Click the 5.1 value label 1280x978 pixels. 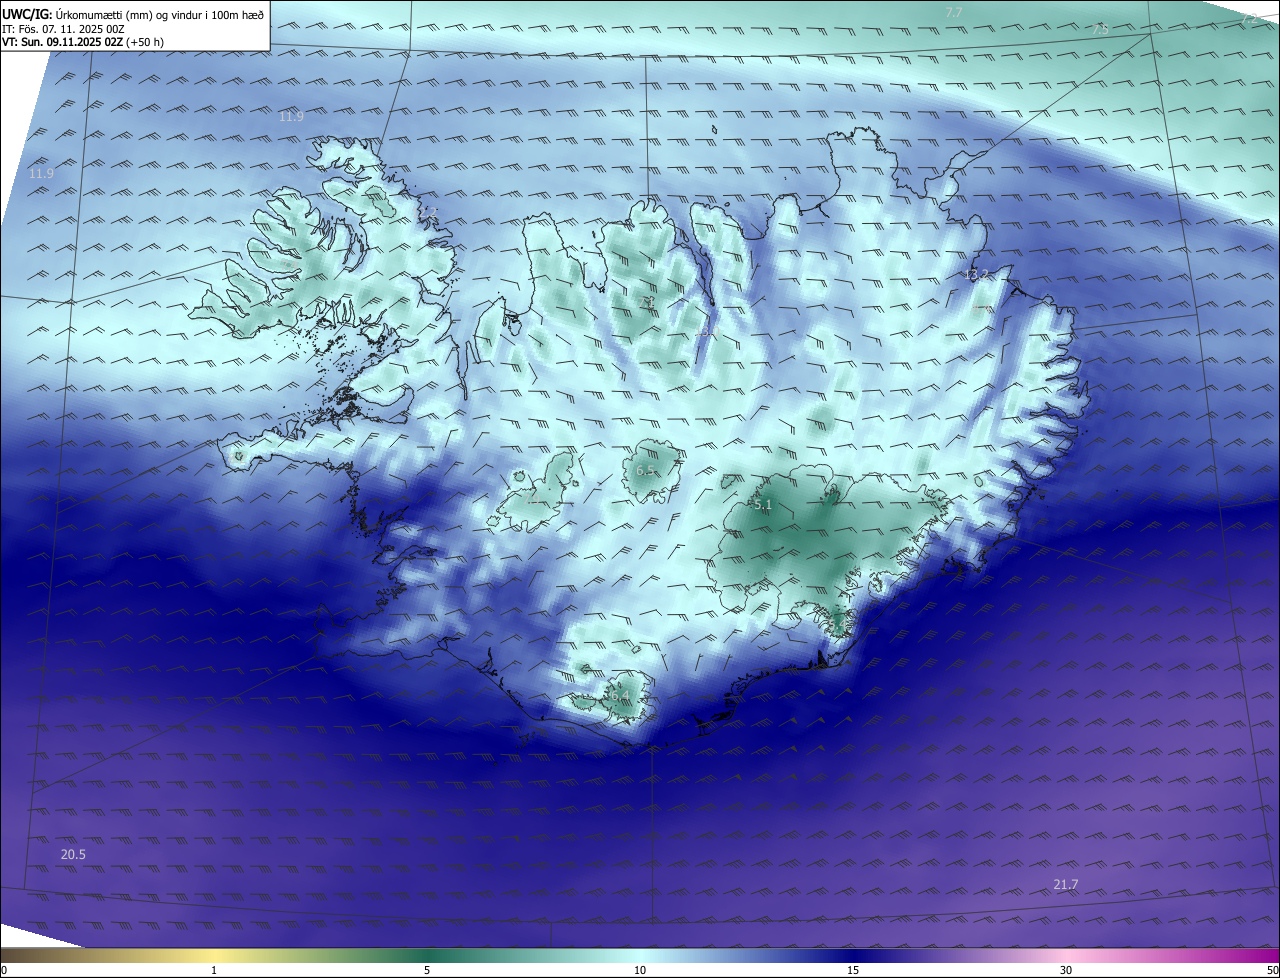click(x=763, y=505)
